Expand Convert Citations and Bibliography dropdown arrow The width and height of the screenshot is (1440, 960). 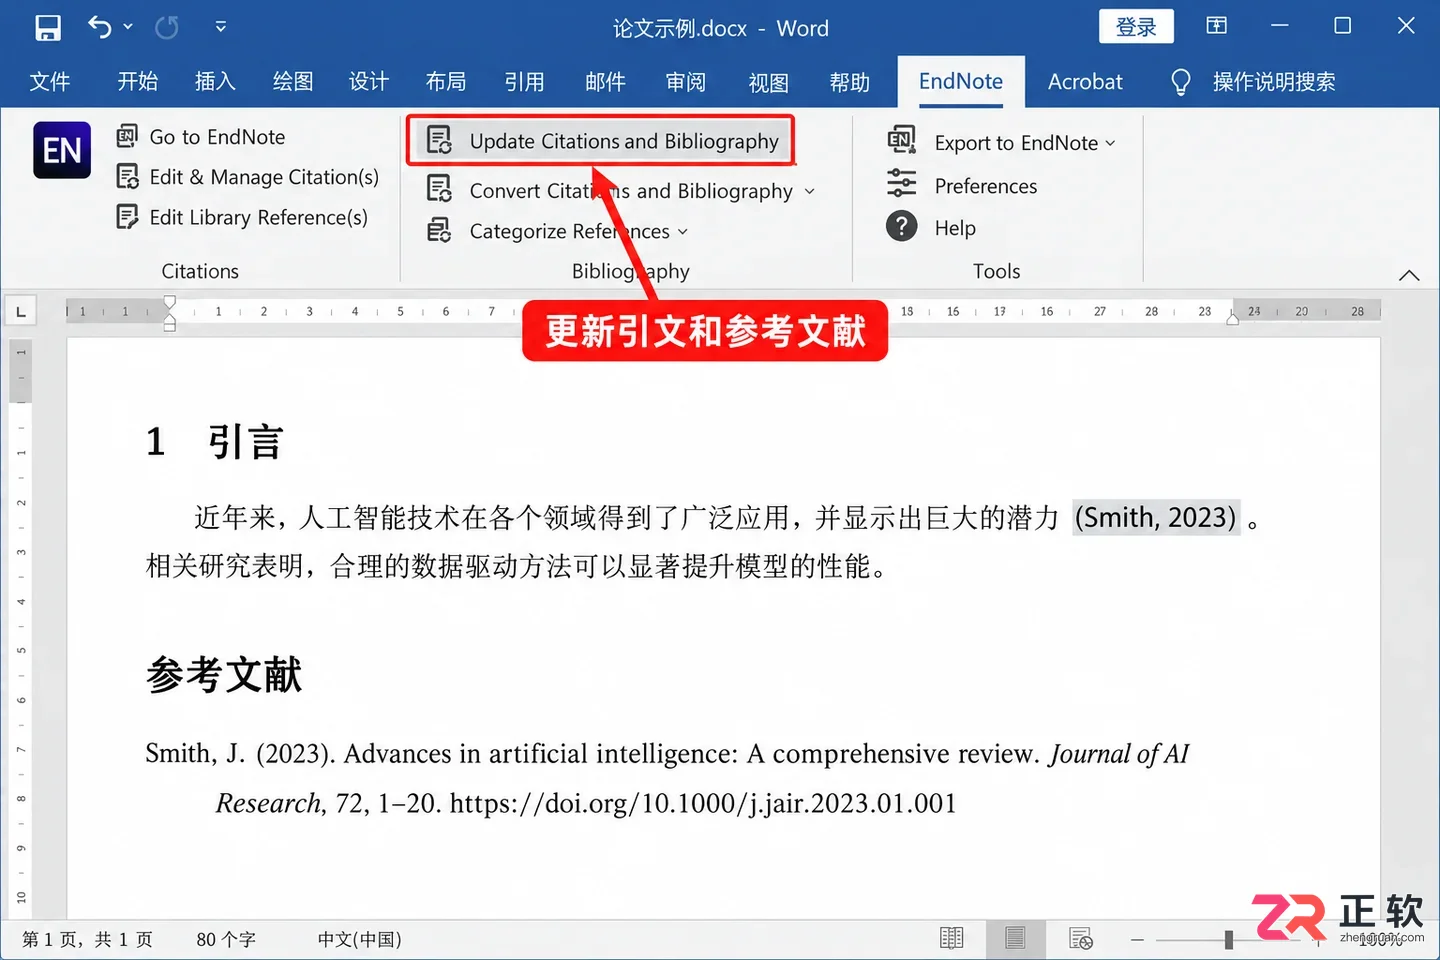coord(809,191)
